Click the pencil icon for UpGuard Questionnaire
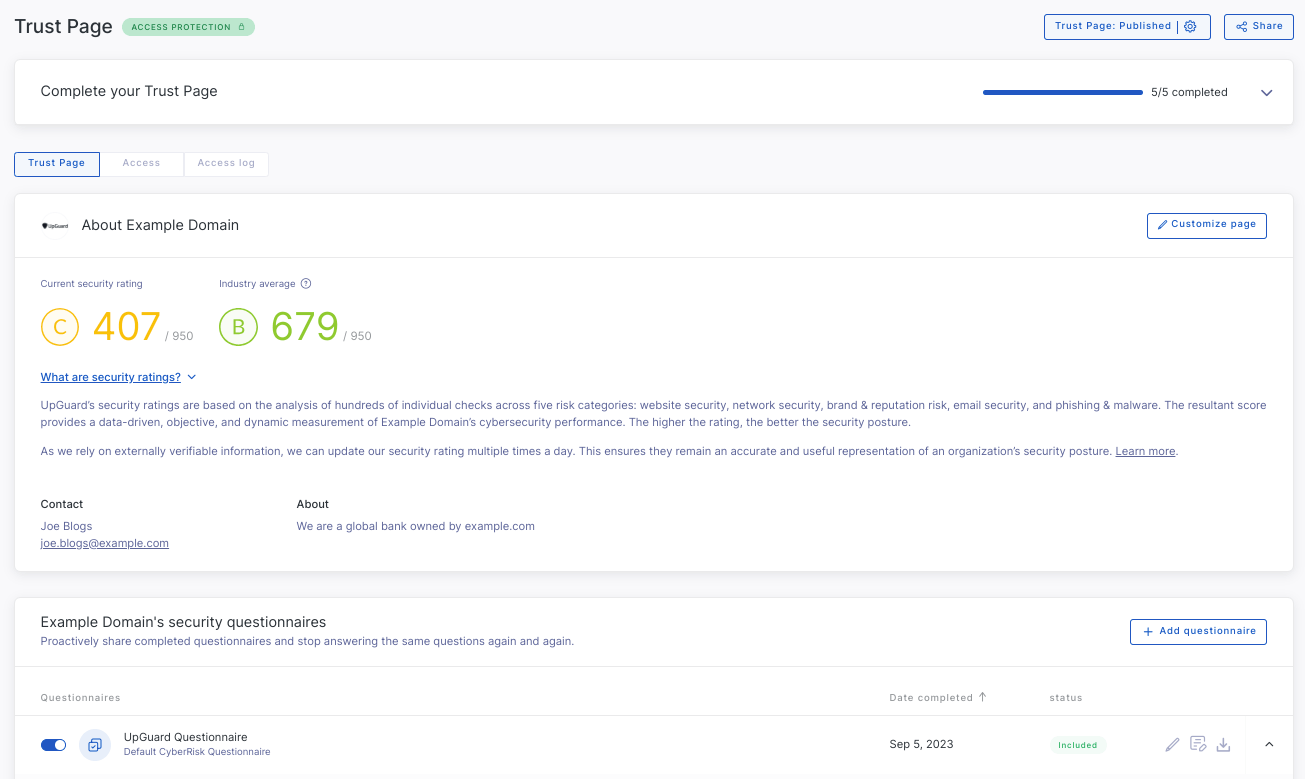The height and width of the screenshot is (779, 1305). click(x=1172, y=745)
